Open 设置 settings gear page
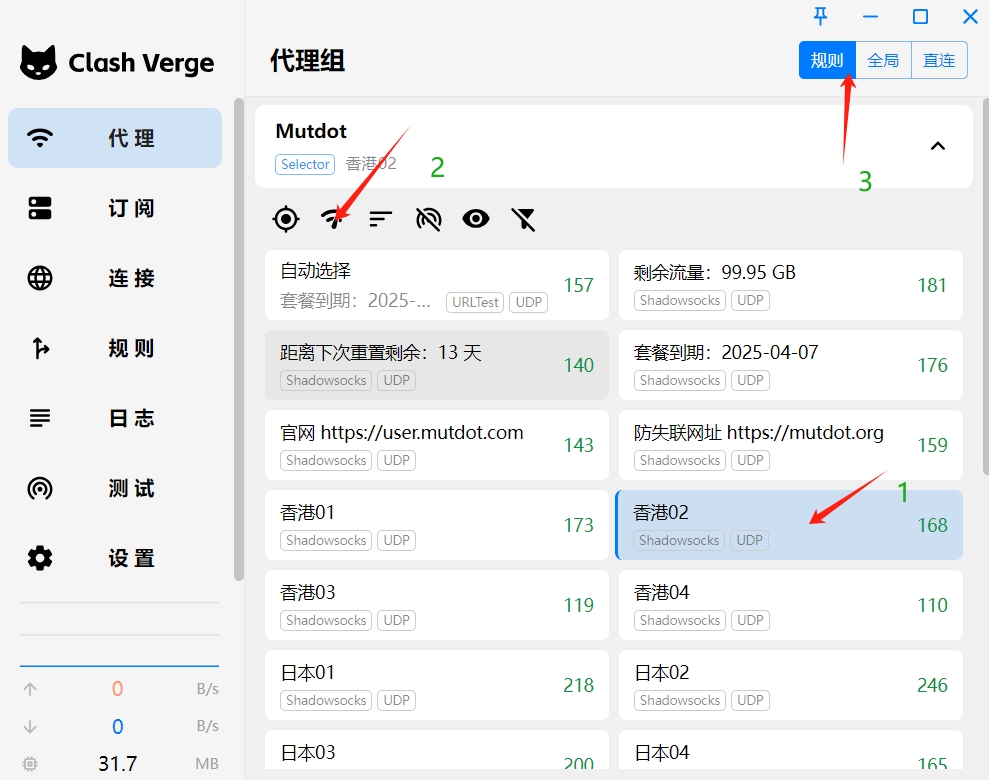This screenshot has width=989, height=780. click(x=115, y=558)
